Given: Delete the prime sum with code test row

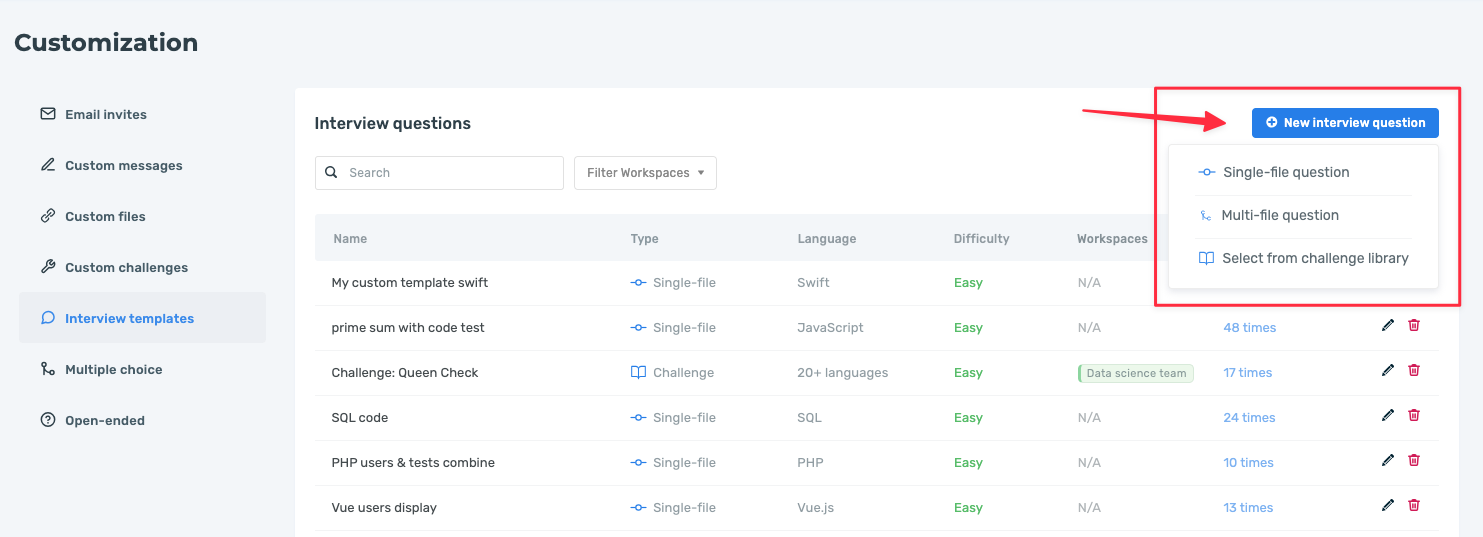Looking at the screenshot, I should [x=1414, y=325].
